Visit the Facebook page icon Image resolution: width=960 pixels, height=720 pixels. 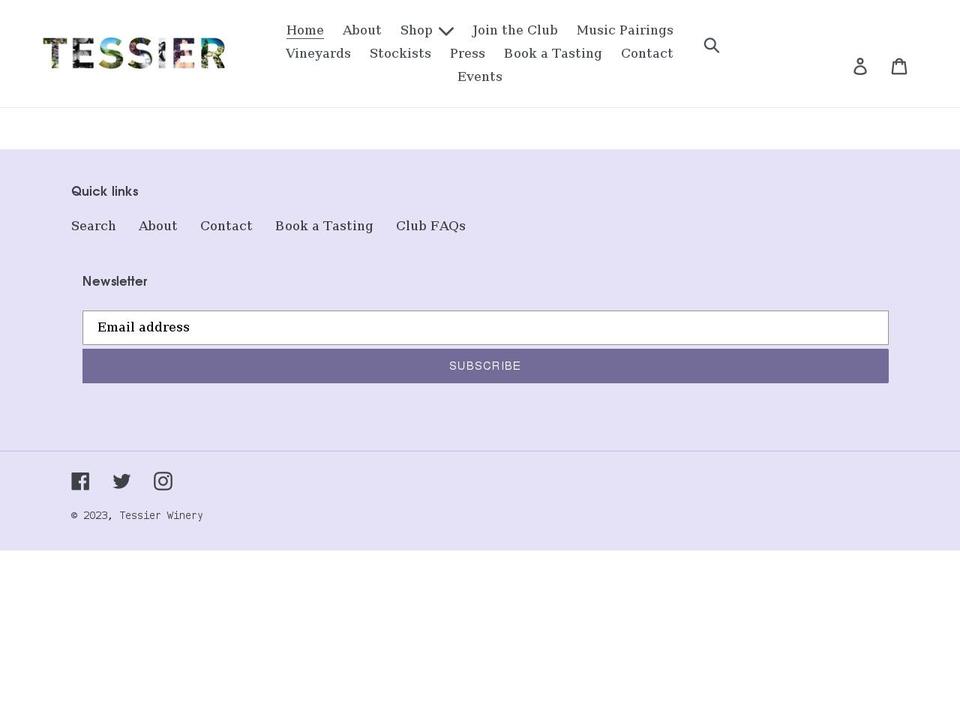(x=80, y=481)
